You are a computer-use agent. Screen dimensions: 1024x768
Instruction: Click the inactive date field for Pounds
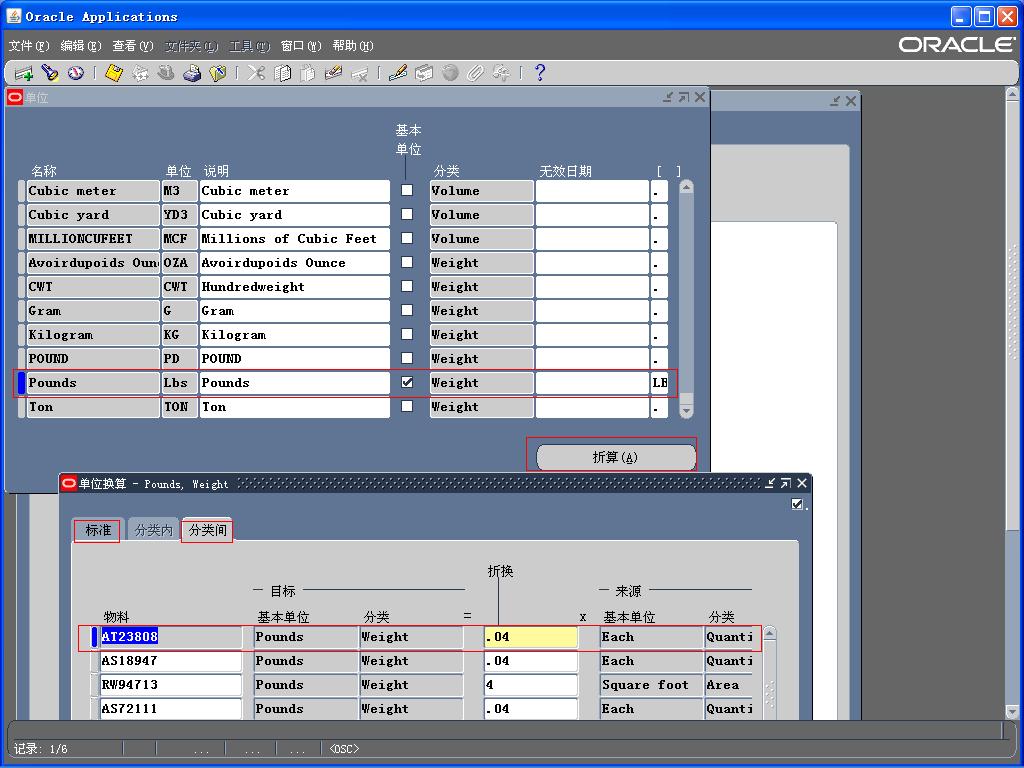tap(592, 383)
